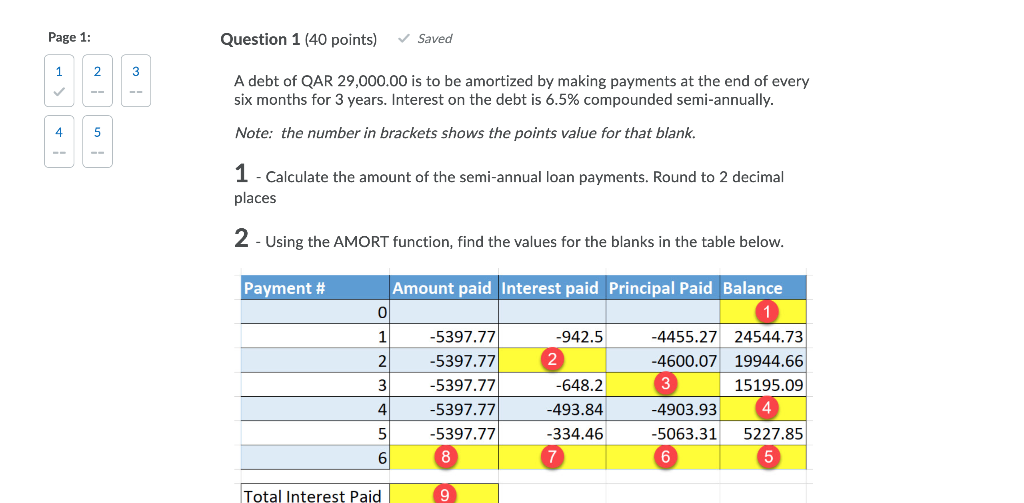1024x503 pixels.
Task: Click the -5397.77 amount in row 1
Action: coord(443,337)
